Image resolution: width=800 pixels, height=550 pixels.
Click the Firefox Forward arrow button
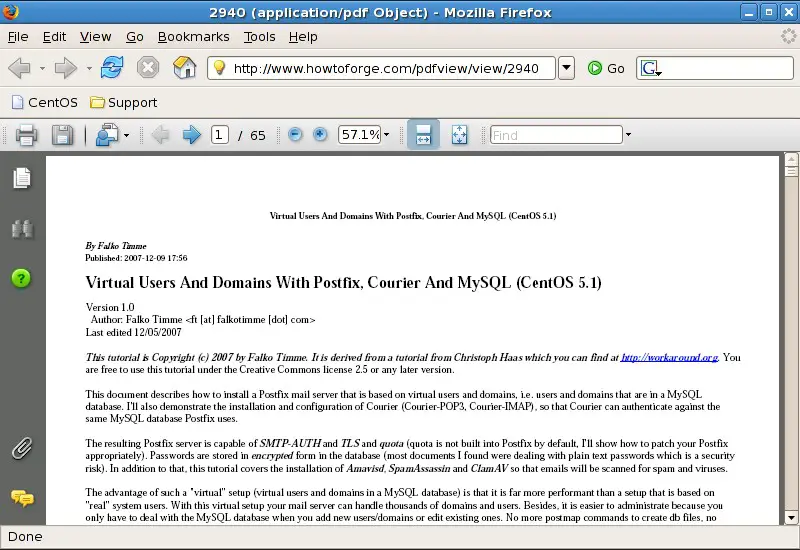click(66, 68)
